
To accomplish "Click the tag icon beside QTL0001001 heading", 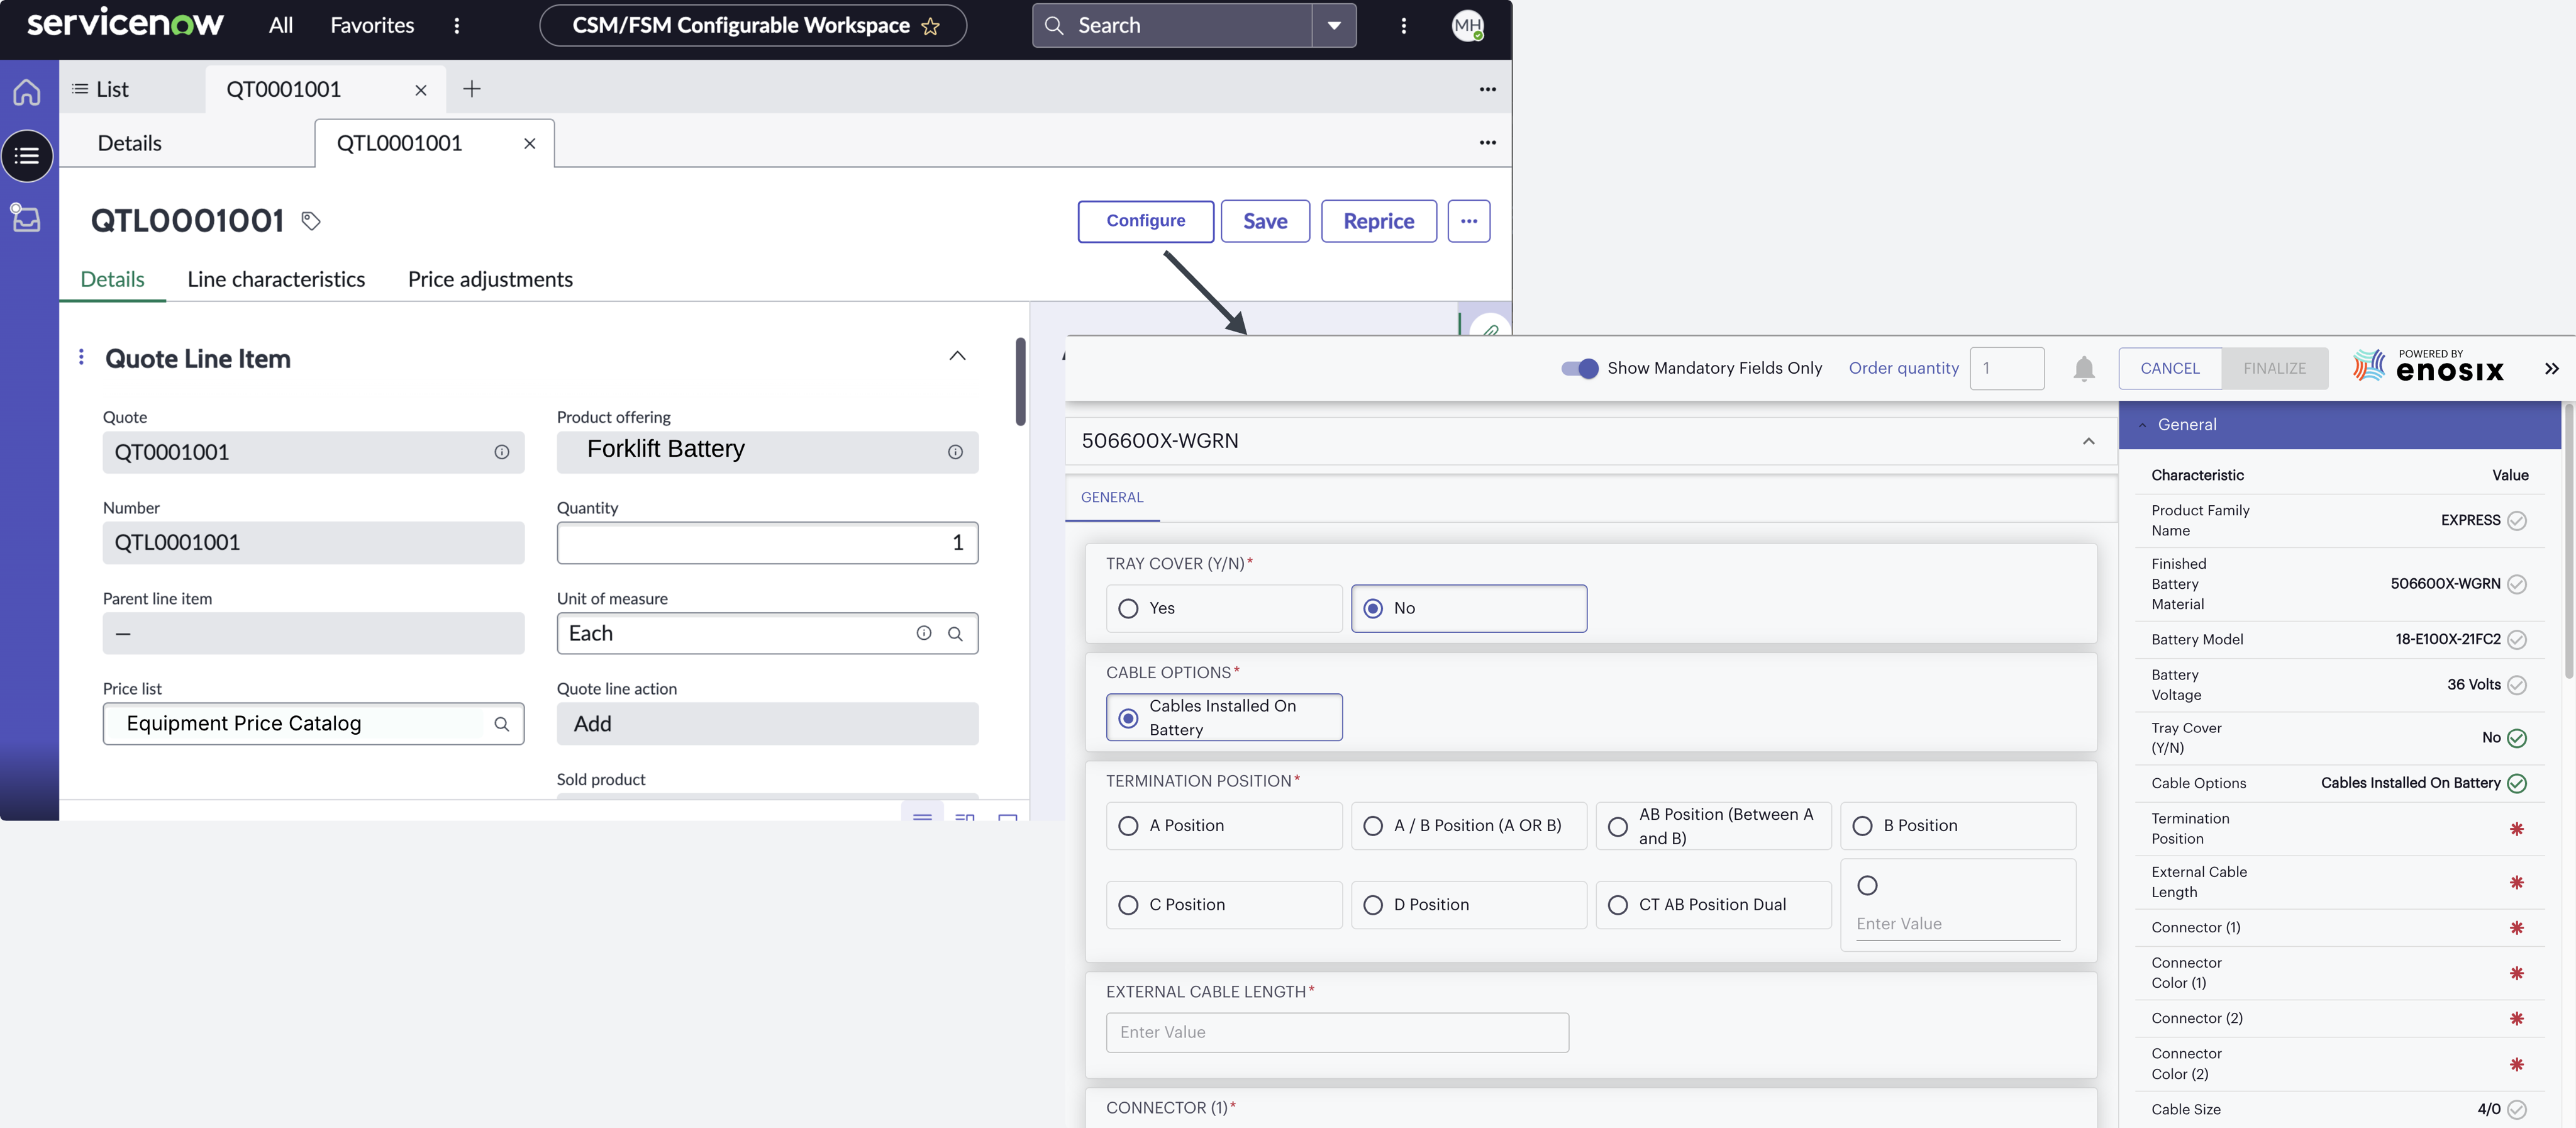I will pyautogui.click(x=310, y=221).
